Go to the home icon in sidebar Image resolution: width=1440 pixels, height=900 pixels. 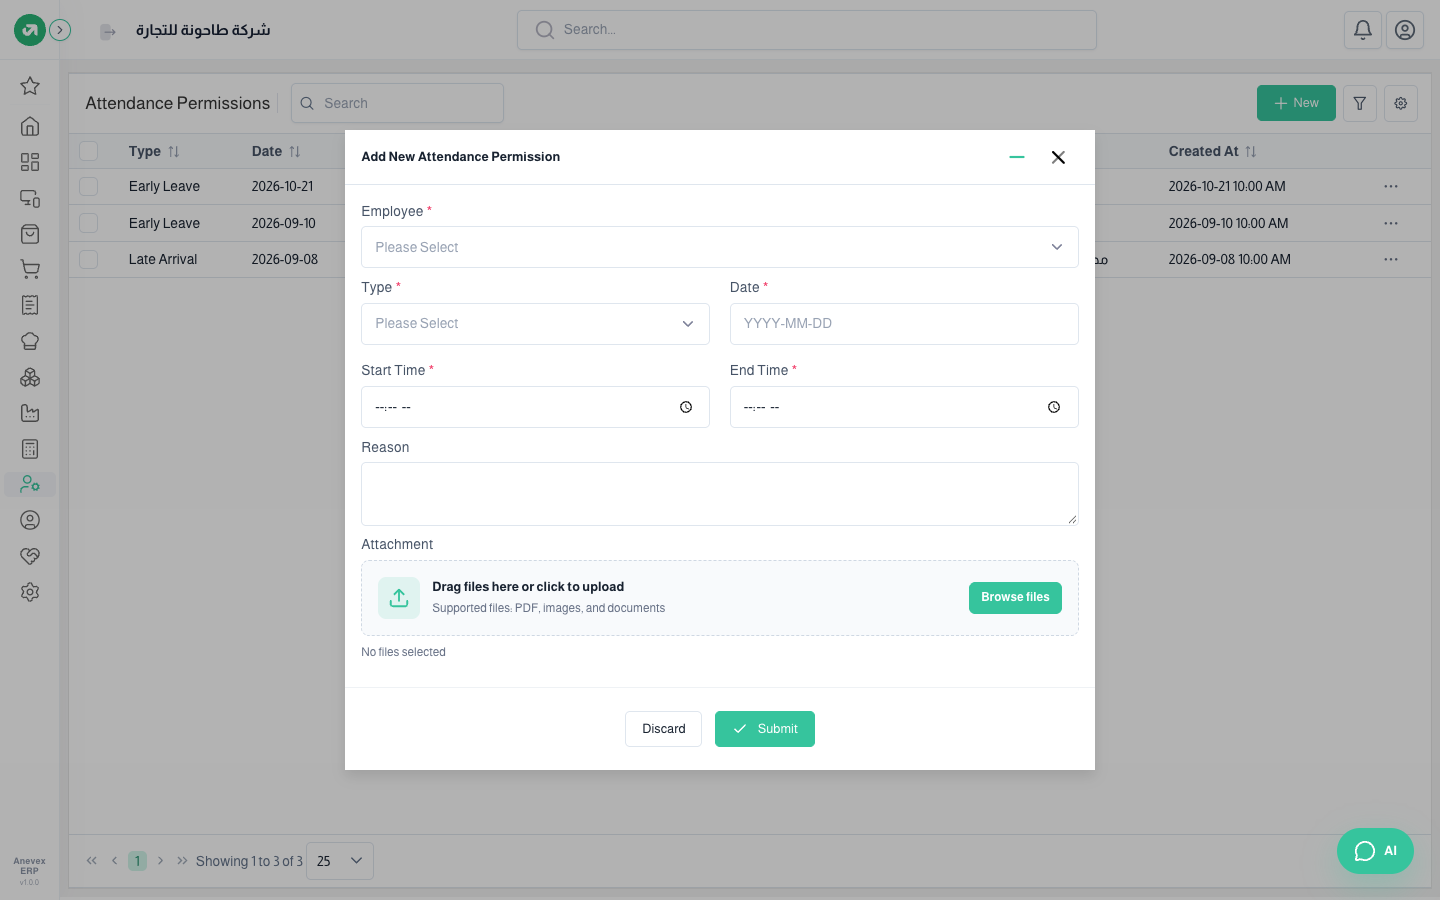(30, 126)
